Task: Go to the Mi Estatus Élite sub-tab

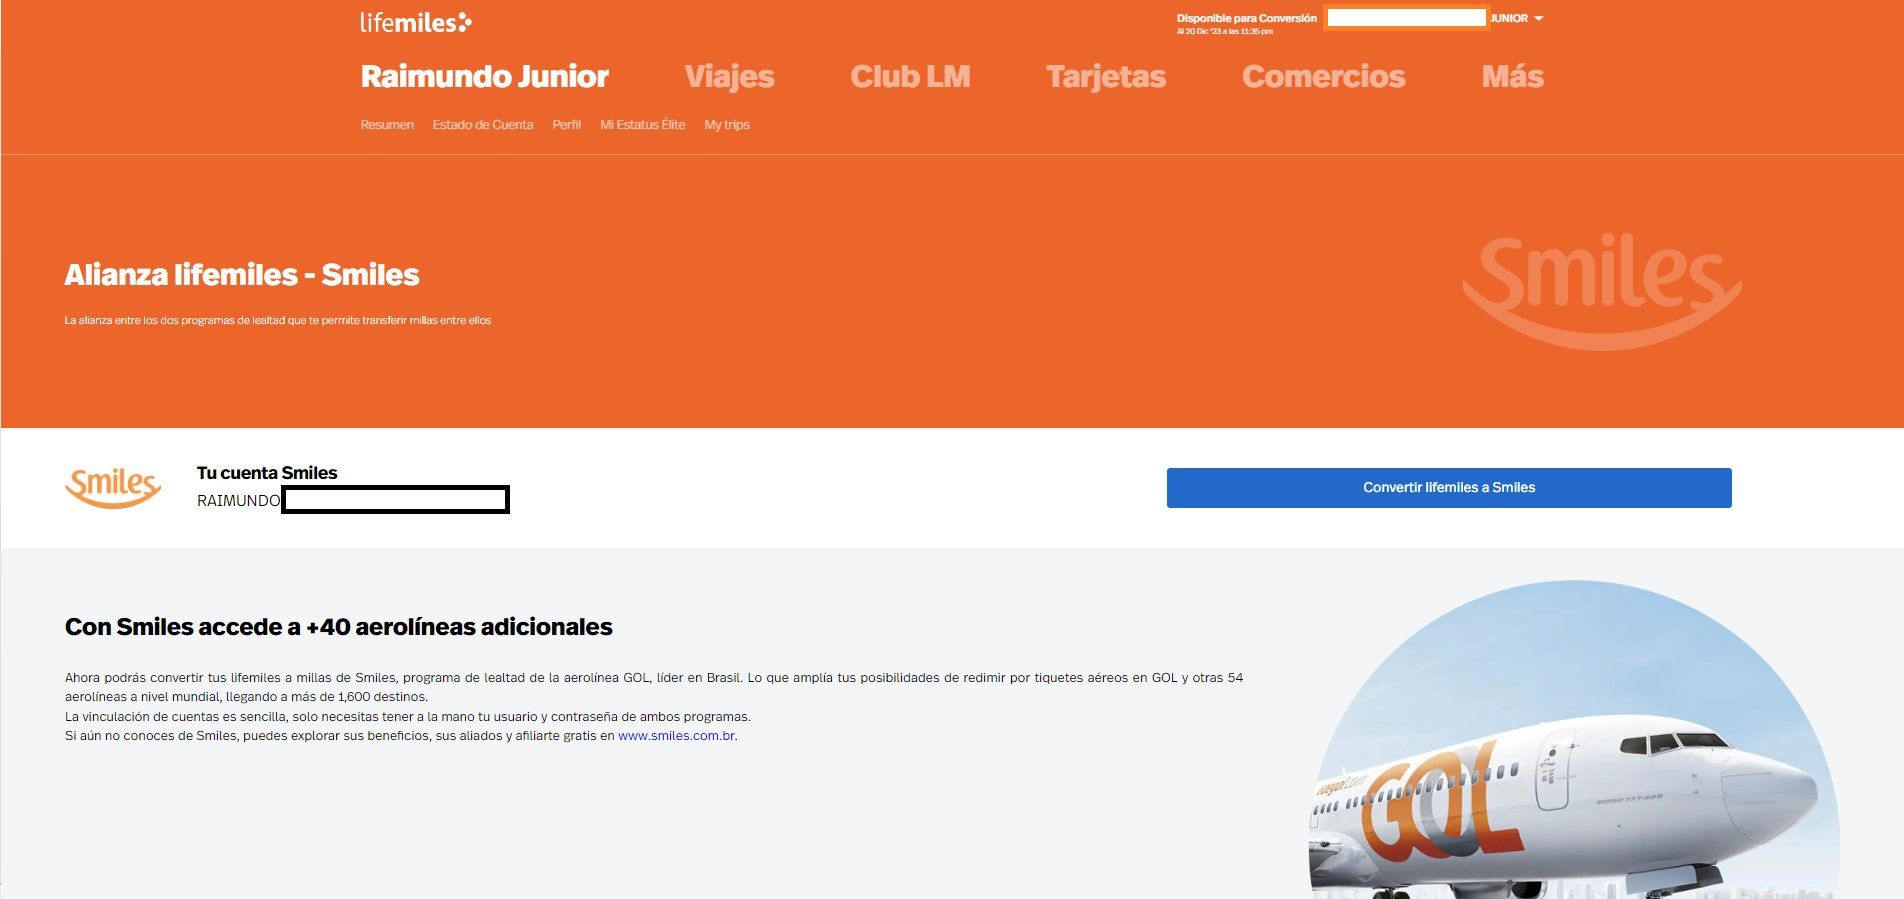Action: coord(643,125)
